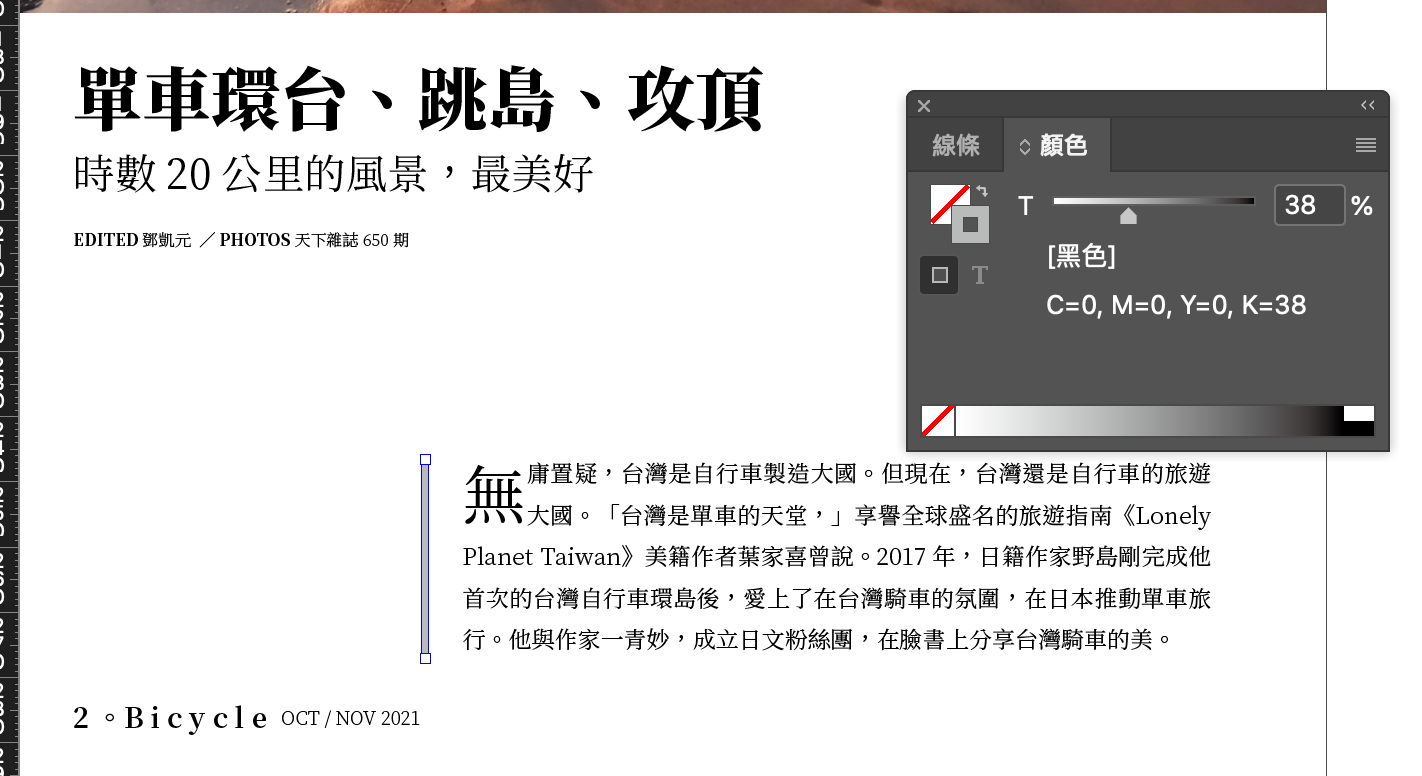Screen dimensions: 1422x776
Task: Swap fill and stroke with arrow icon
Action: tap(982, 191)
